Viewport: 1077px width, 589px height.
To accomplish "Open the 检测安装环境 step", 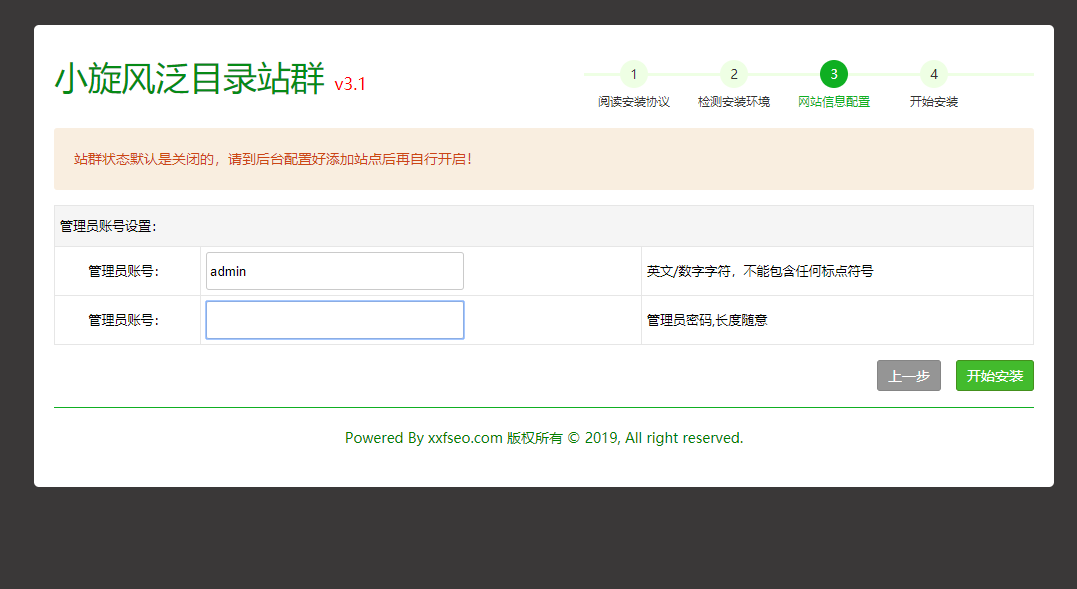I will click(x=734, y=101).
